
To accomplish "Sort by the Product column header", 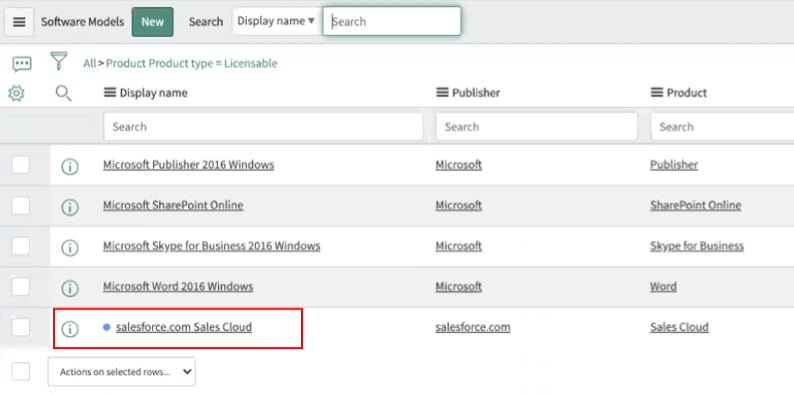I will coord(687,93).
